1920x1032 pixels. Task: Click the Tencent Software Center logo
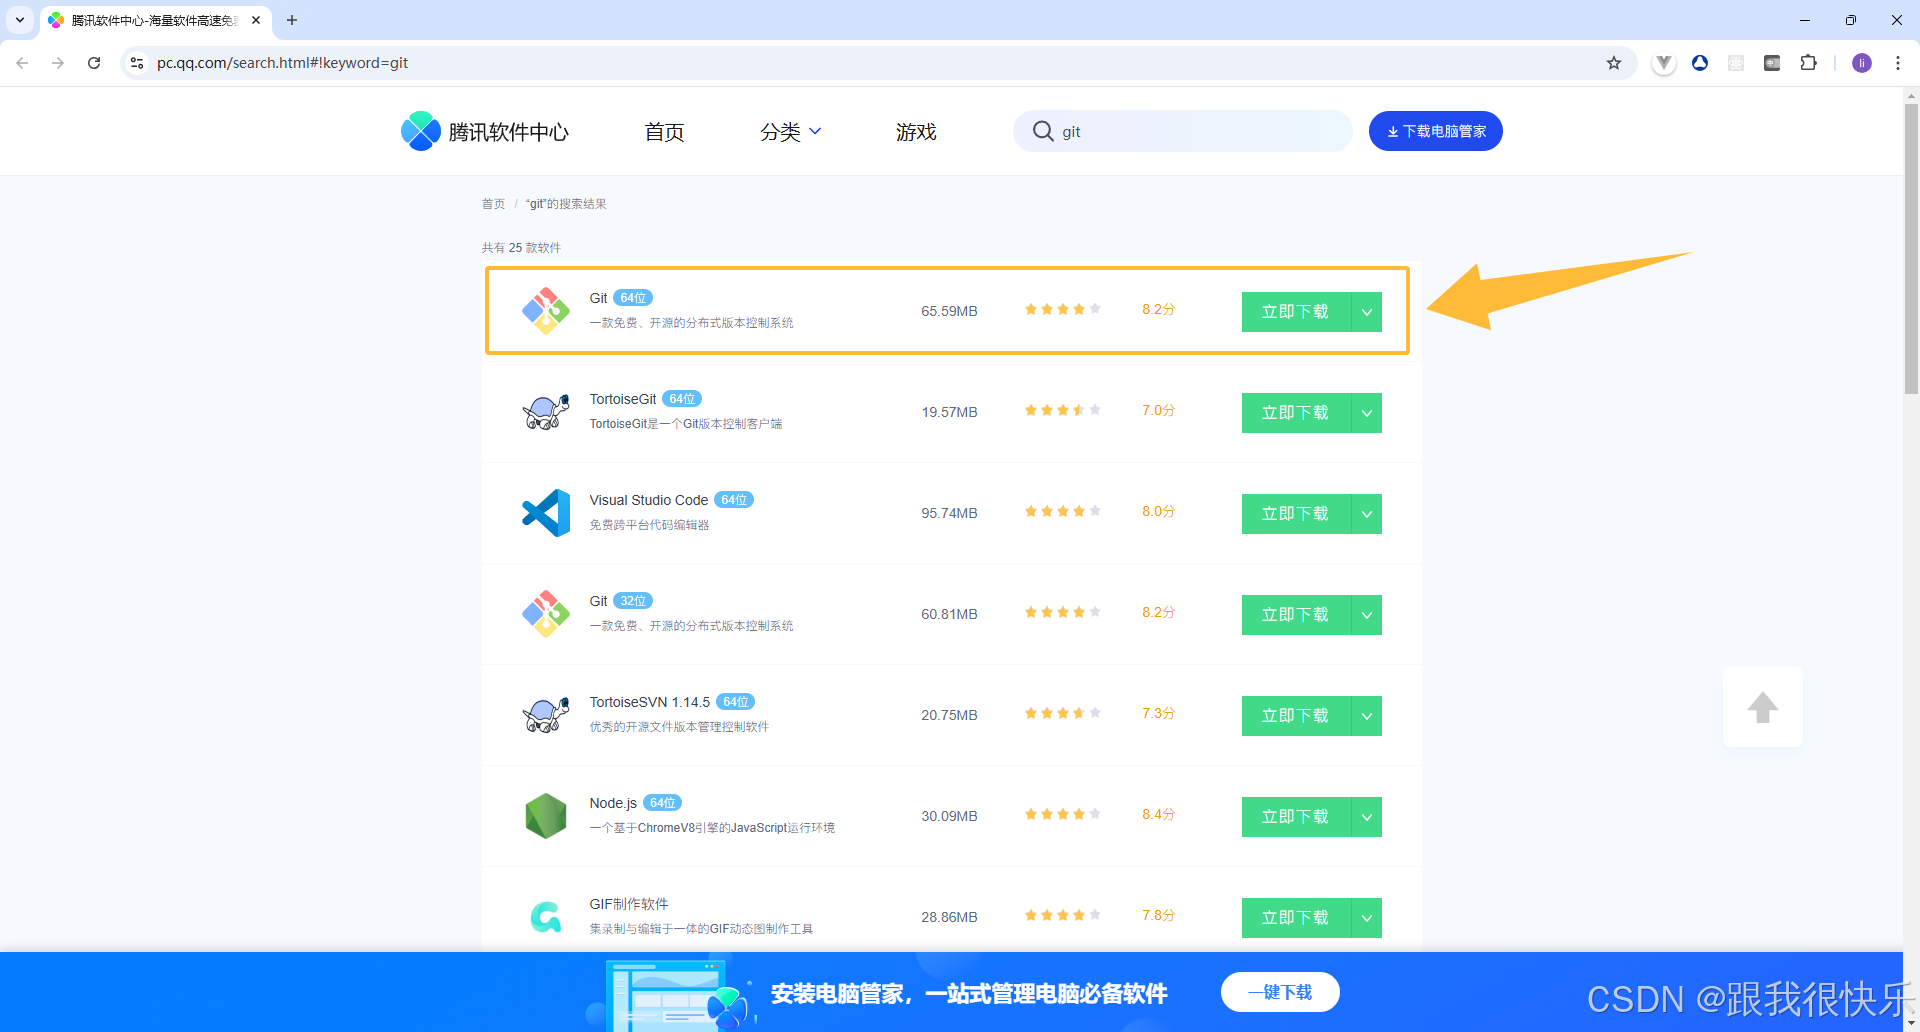pyautogui.click(x=485, y=131)
